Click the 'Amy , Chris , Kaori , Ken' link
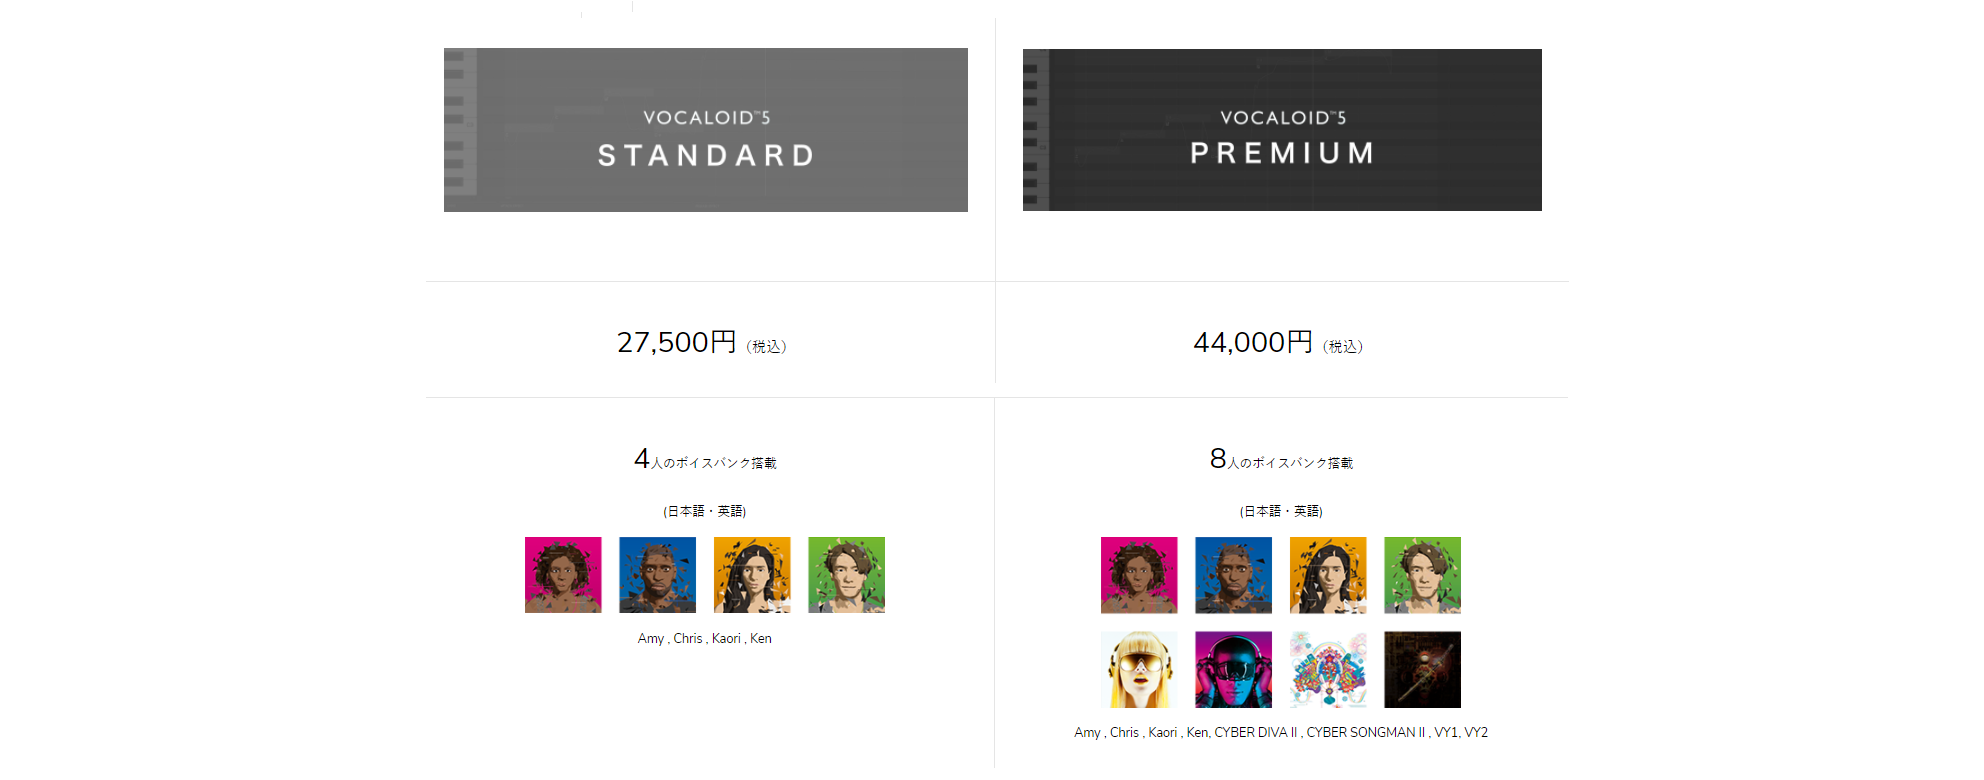This screenshot has width=1984, height=780. [704, 638]
